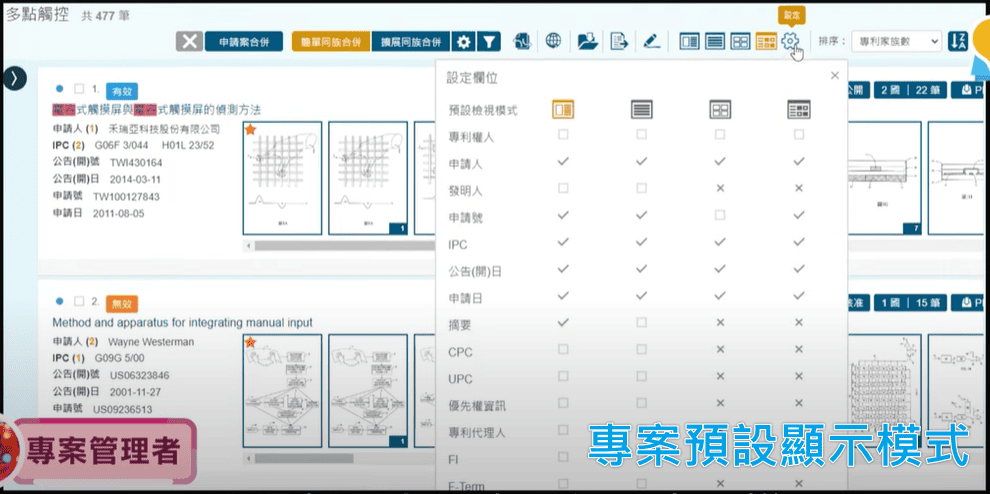The width and height of the screenshot is (990, 494).
Task: Expand the left sidebar with arrow button
Action: (14, 79)
